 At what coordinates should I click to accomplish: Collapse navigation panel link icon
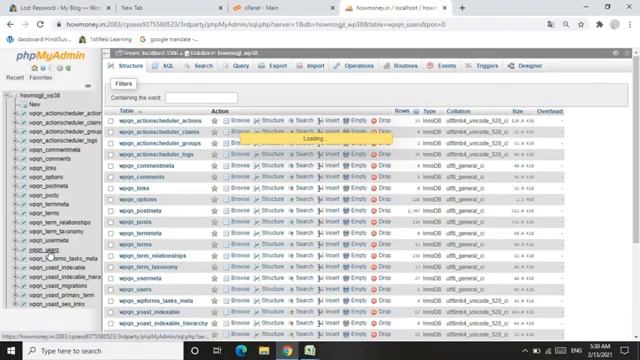(88, 86)
